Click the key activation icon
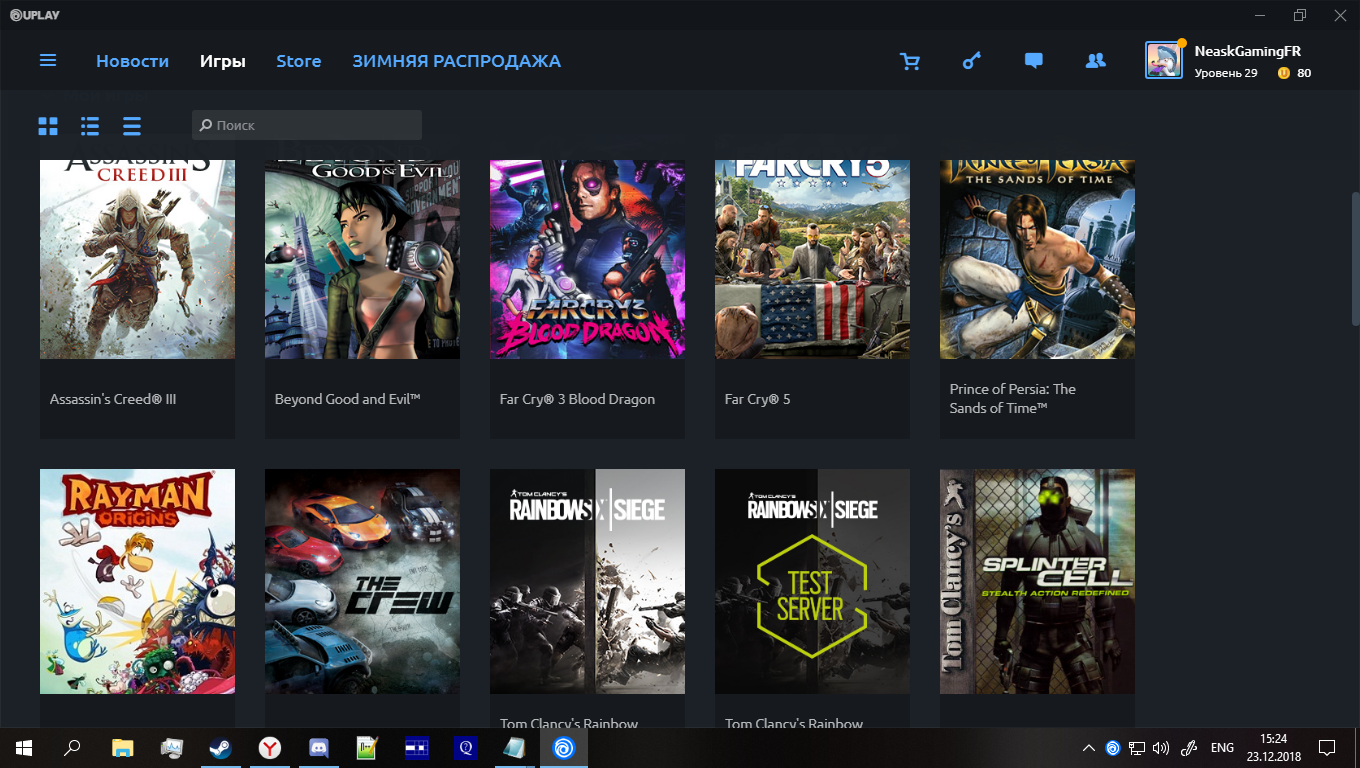1360x768 pixels. click(972, 61)
